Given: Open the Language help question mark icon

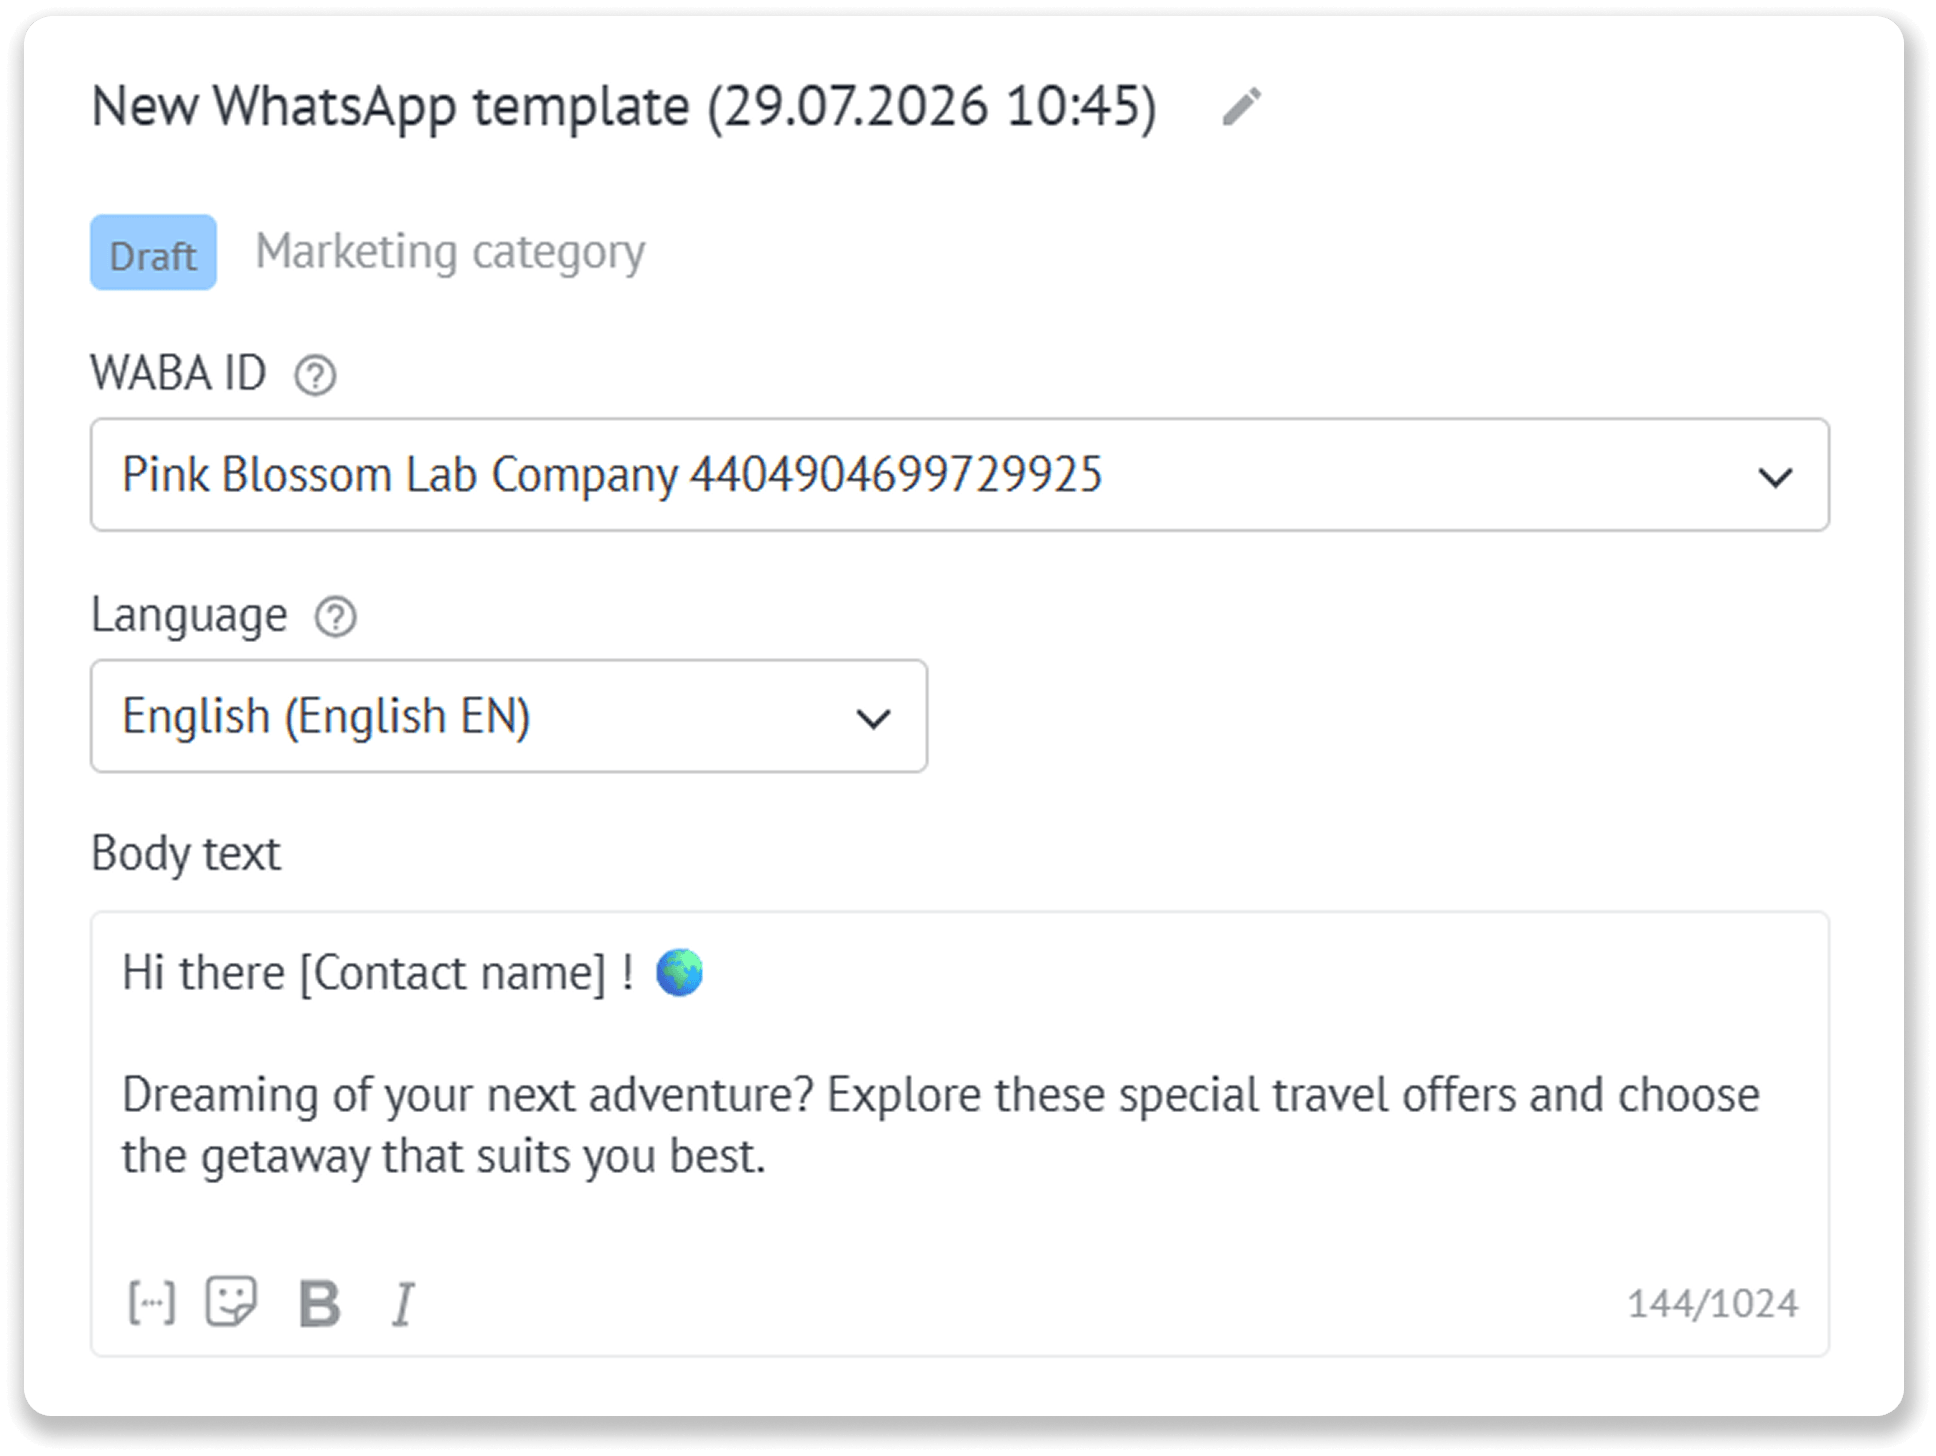Looking at the screenshot, I should click(x=336, y=617).
